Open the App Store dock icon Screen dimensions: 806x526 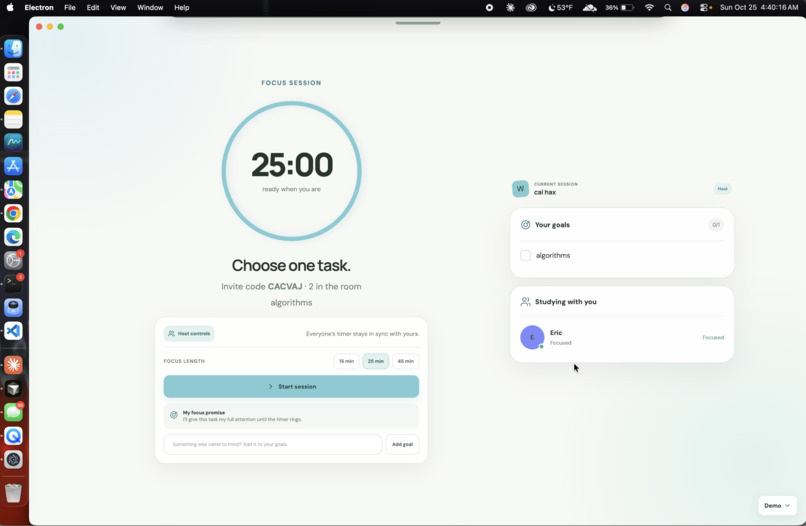13,166
